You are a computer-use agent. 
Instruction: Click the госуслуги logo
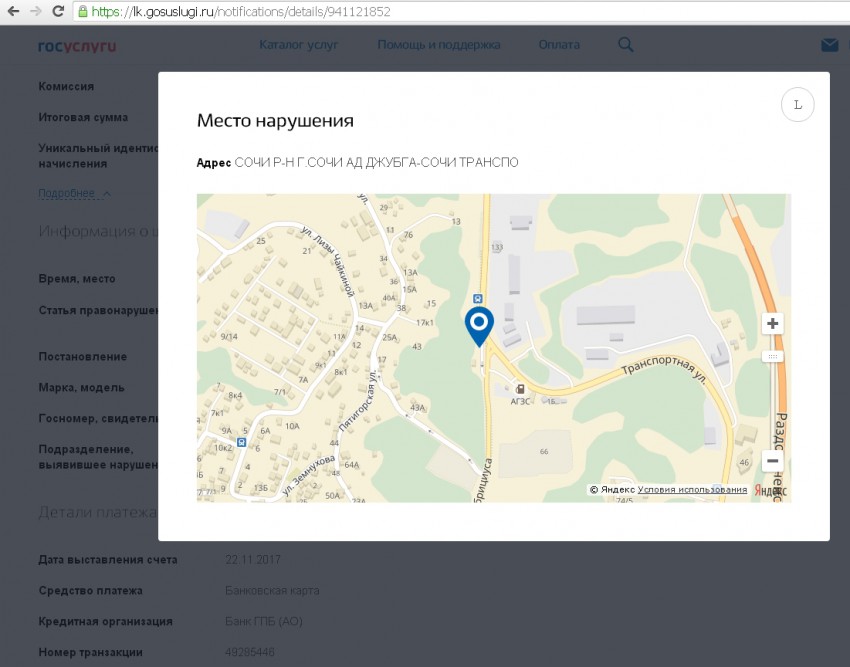pos(77,46)
